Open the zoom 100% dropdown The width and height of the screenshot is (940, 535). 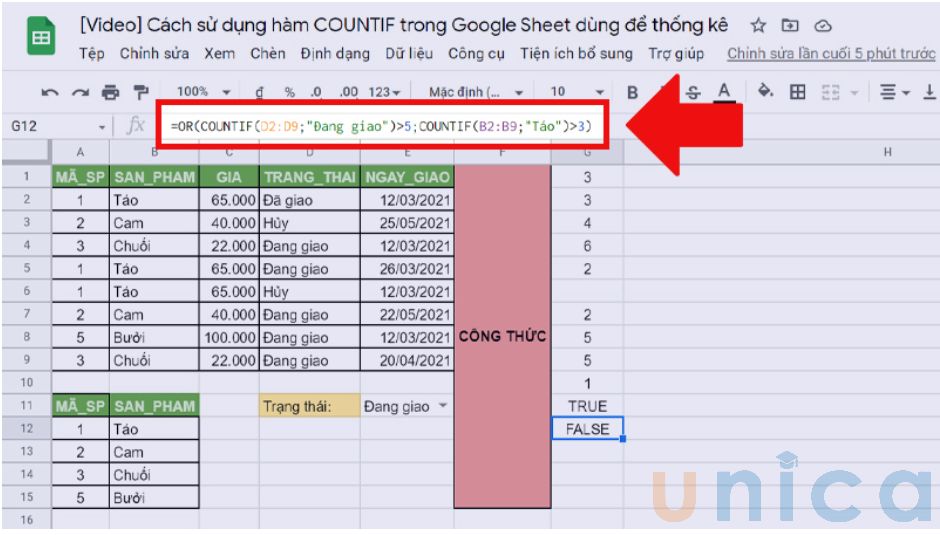click(x=203, y=92)
